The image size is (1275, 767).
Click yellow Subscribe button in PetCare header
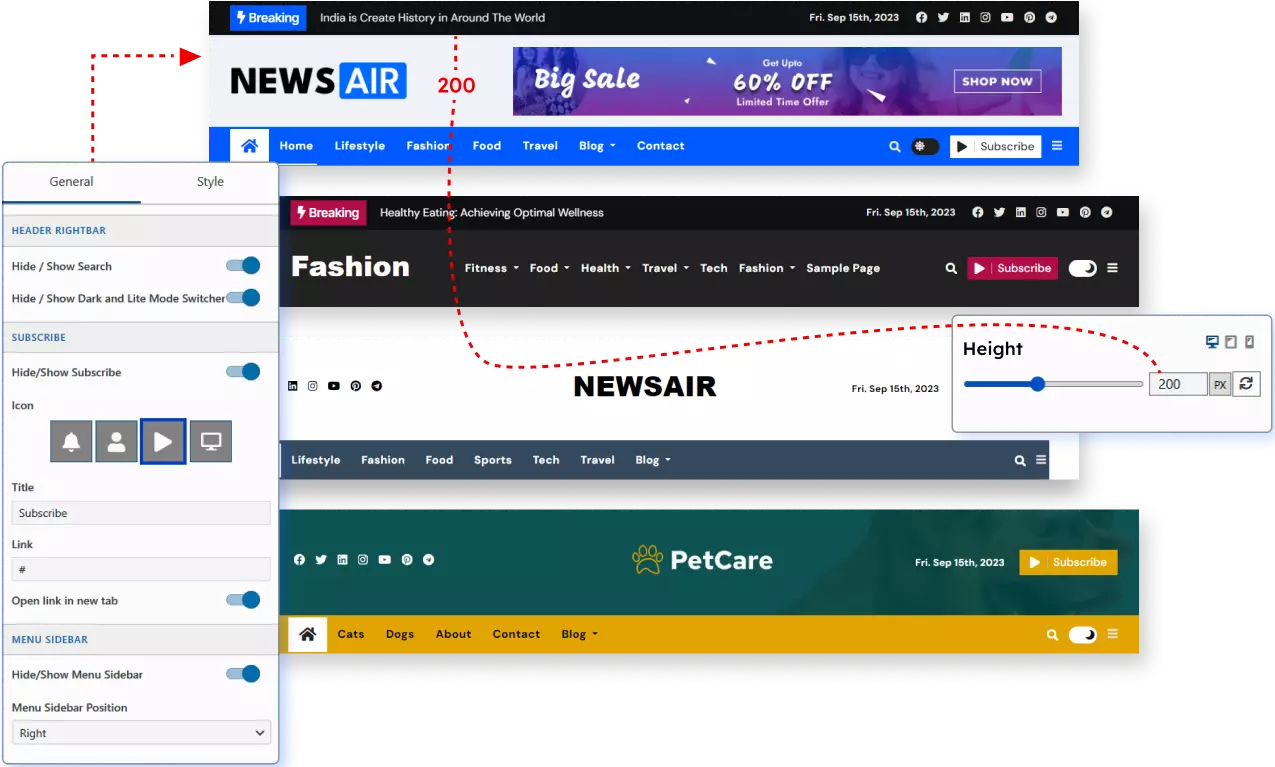[x=1068, y=562]
